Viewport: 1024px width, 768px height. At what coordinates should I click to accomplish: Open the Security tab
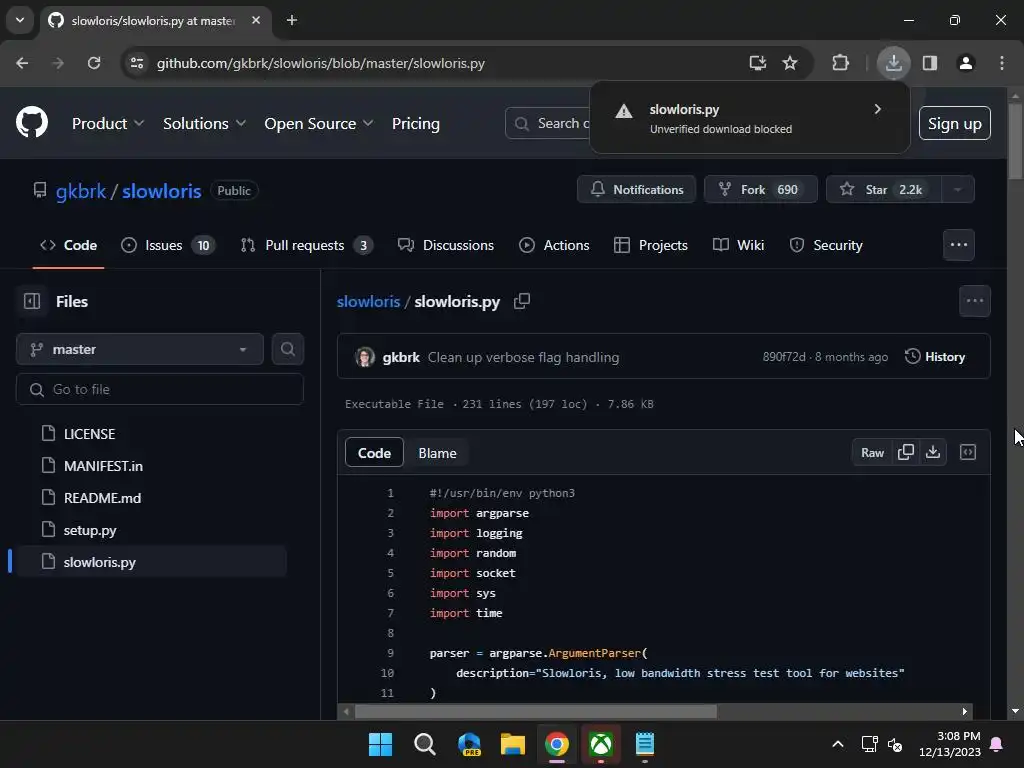(x=826, y=245)
